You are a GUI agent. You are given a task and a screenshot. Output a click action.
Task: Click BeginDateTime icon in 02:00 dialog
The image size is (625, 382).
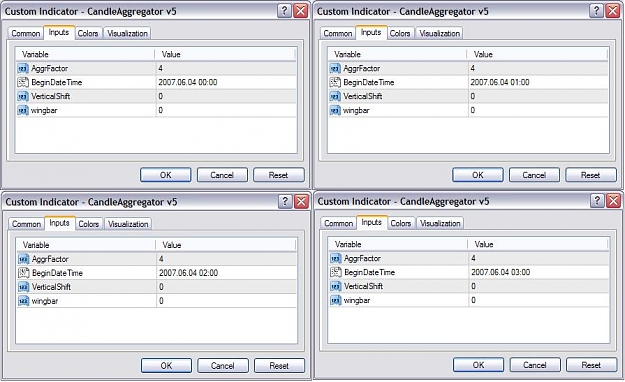(x=24, y=273)
